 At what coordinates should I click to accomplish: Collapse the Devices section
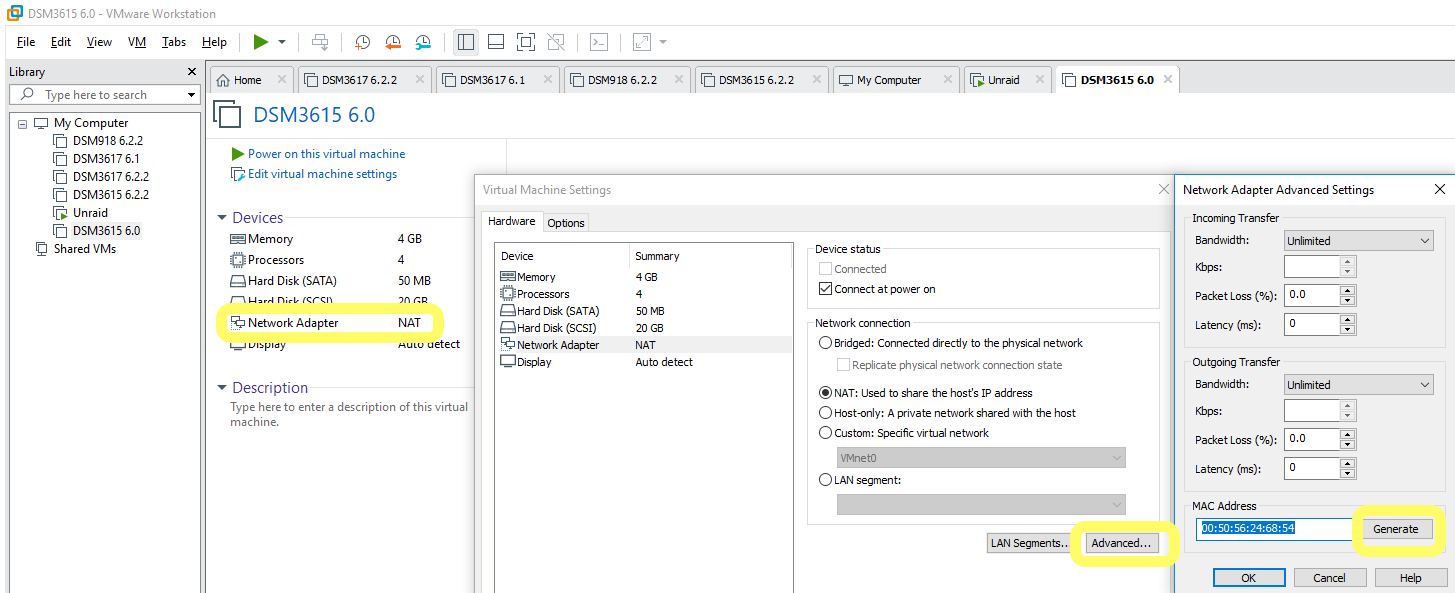click(x=222, y=218)
